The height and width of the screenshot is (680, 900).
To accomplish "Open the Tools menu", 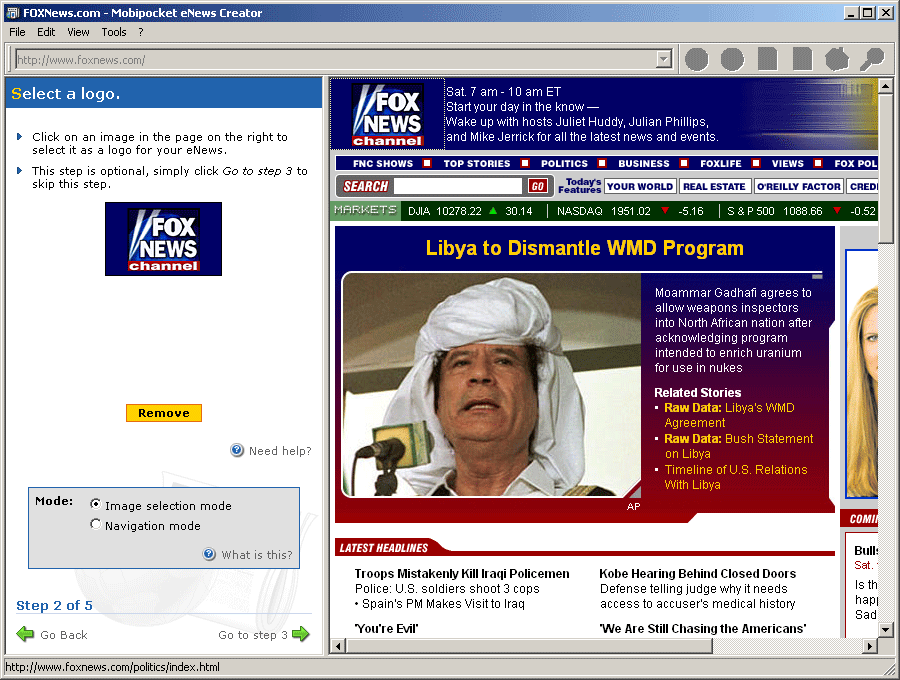I will [x=114, y=32].
